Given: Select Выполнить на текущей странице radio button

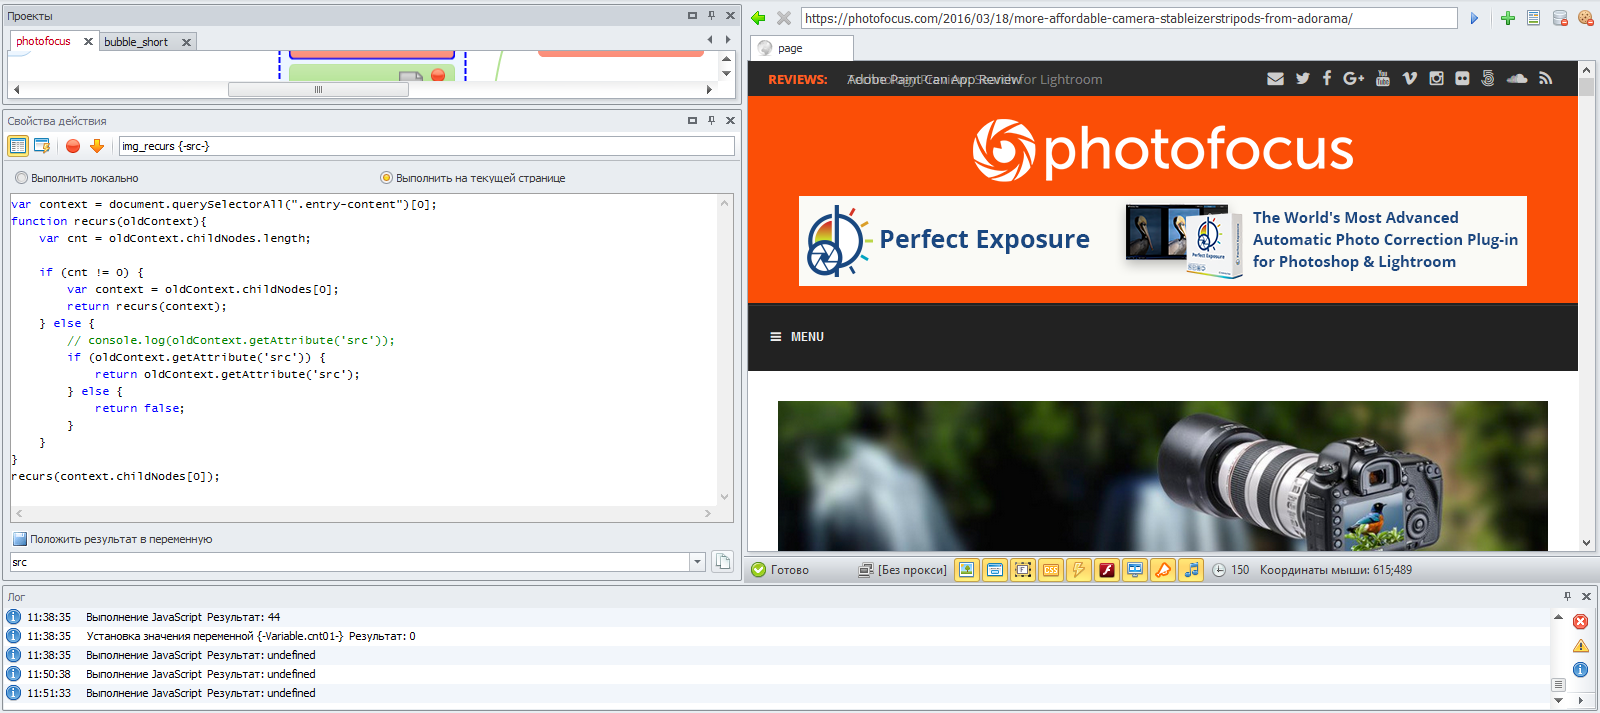Looking at the screenshot, I should click(386, 178).
